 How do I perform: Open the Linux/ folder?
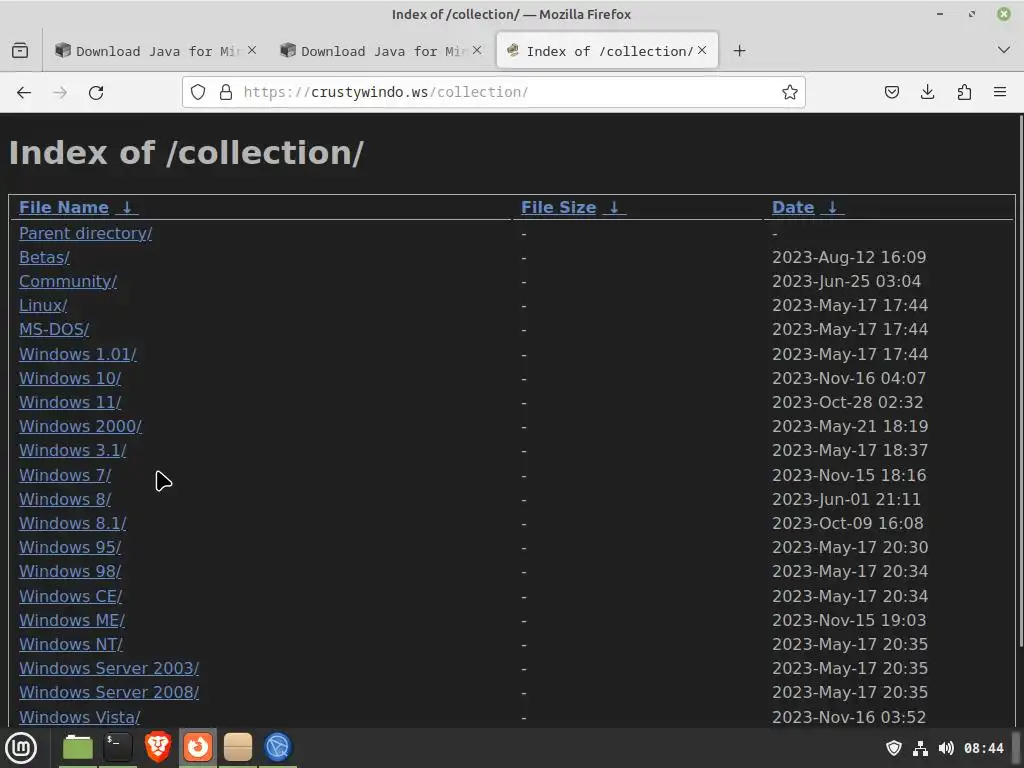point(43,306)
